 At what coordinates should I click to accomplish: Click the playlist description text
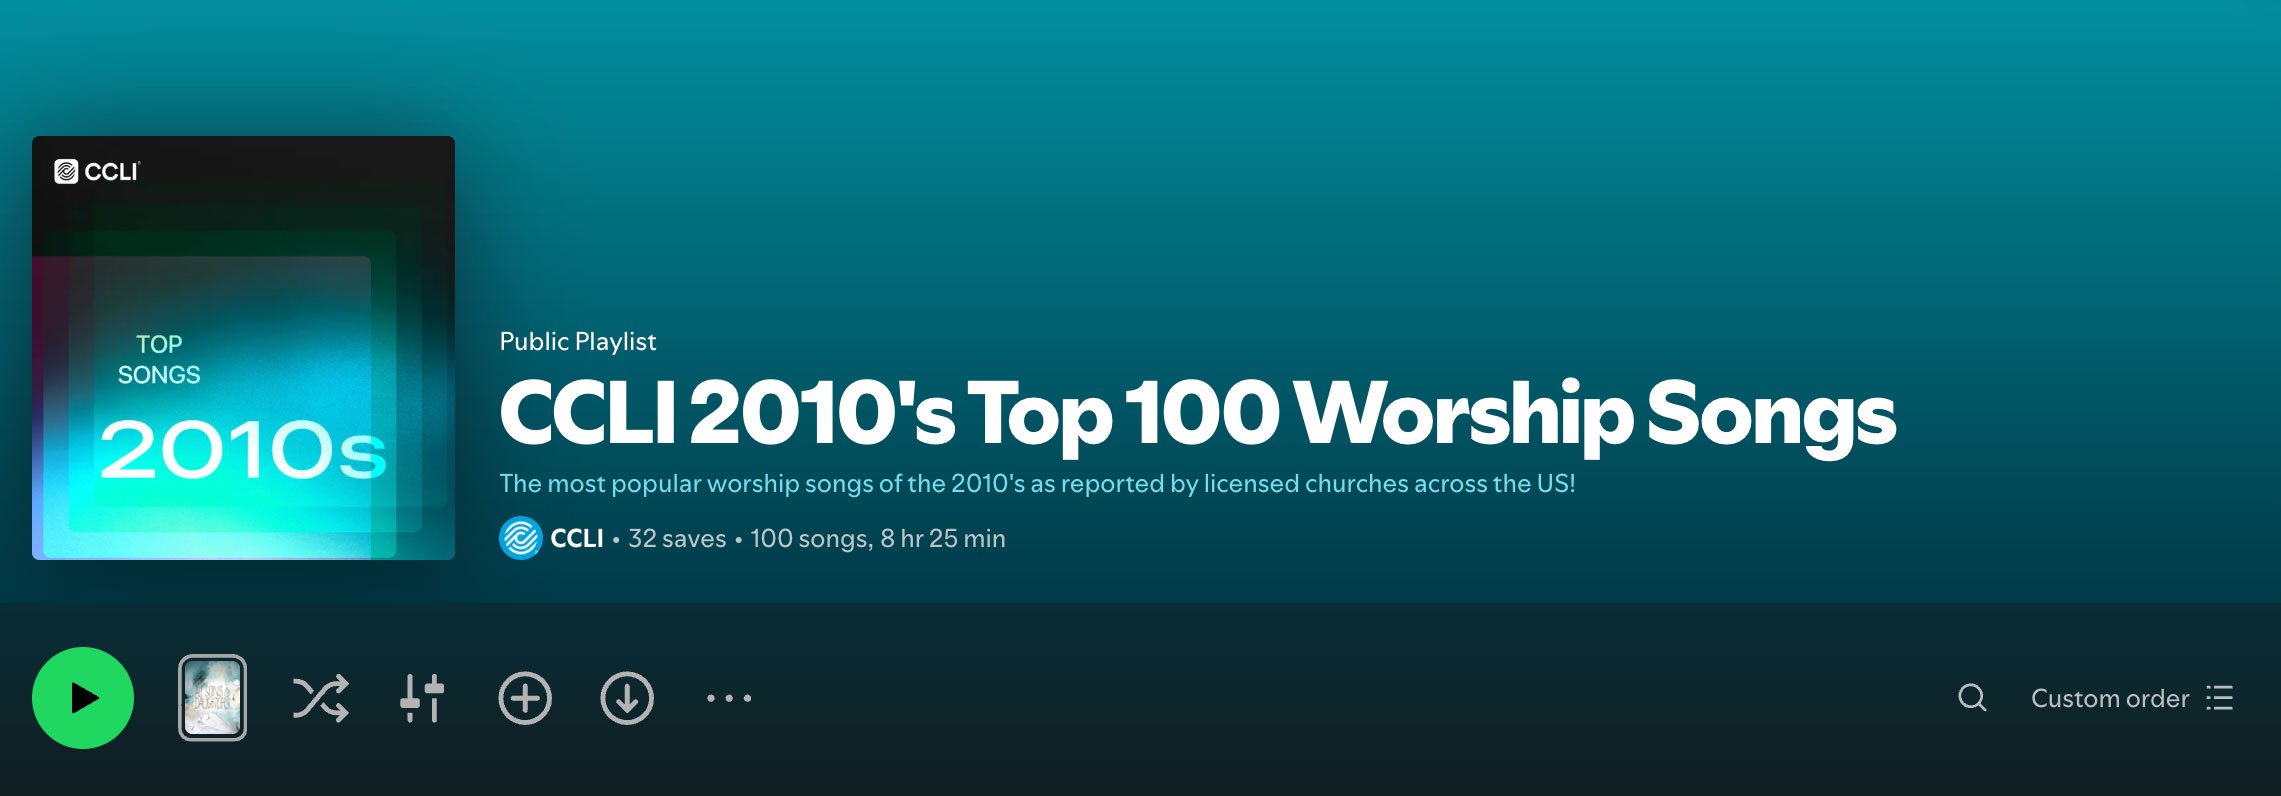coord(1037,484)
